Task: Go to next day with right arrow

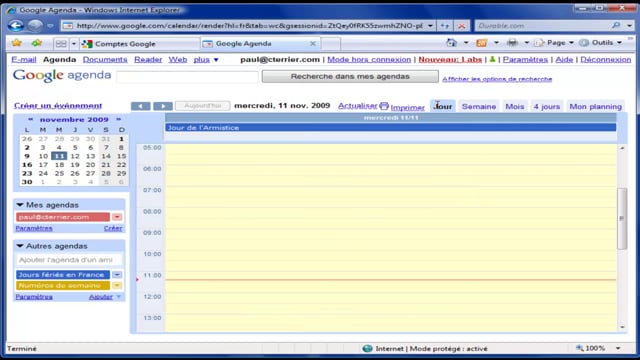Action: [163, 106]
